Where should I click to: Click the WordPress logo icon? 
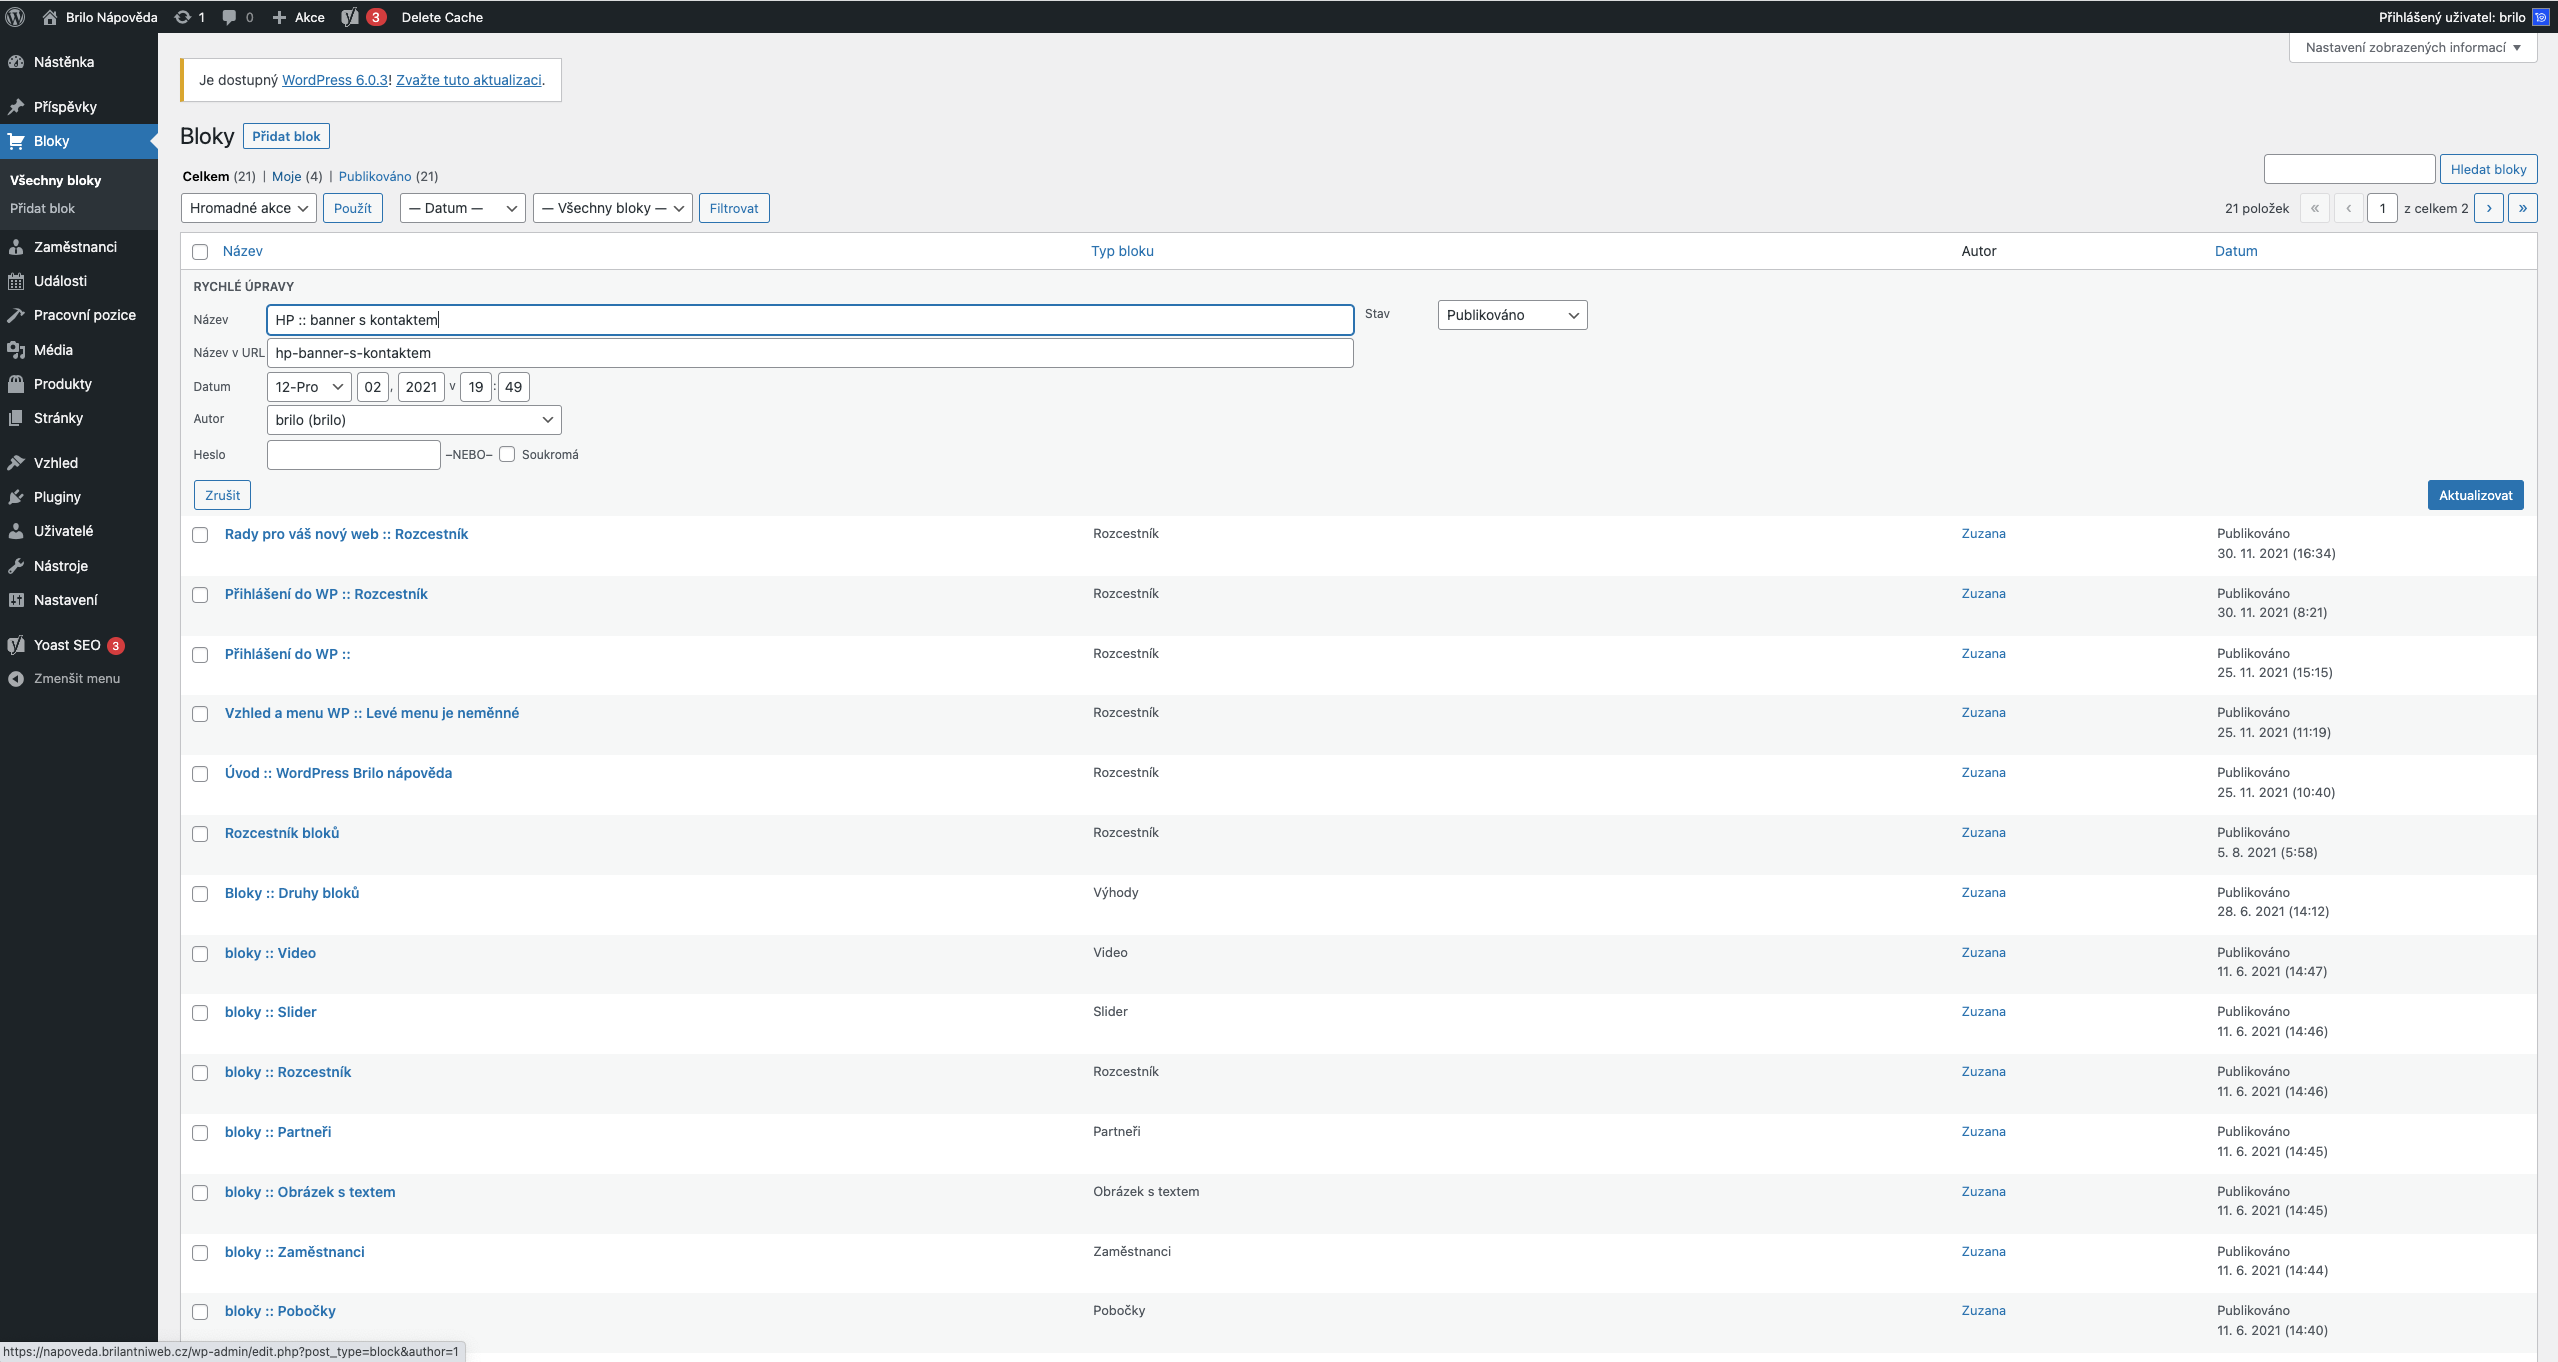click(15, 17)
